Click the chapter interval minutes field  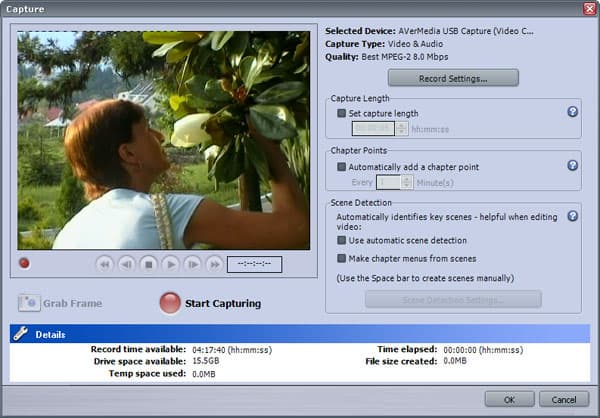pyautogui.click(x=388, y=182)
